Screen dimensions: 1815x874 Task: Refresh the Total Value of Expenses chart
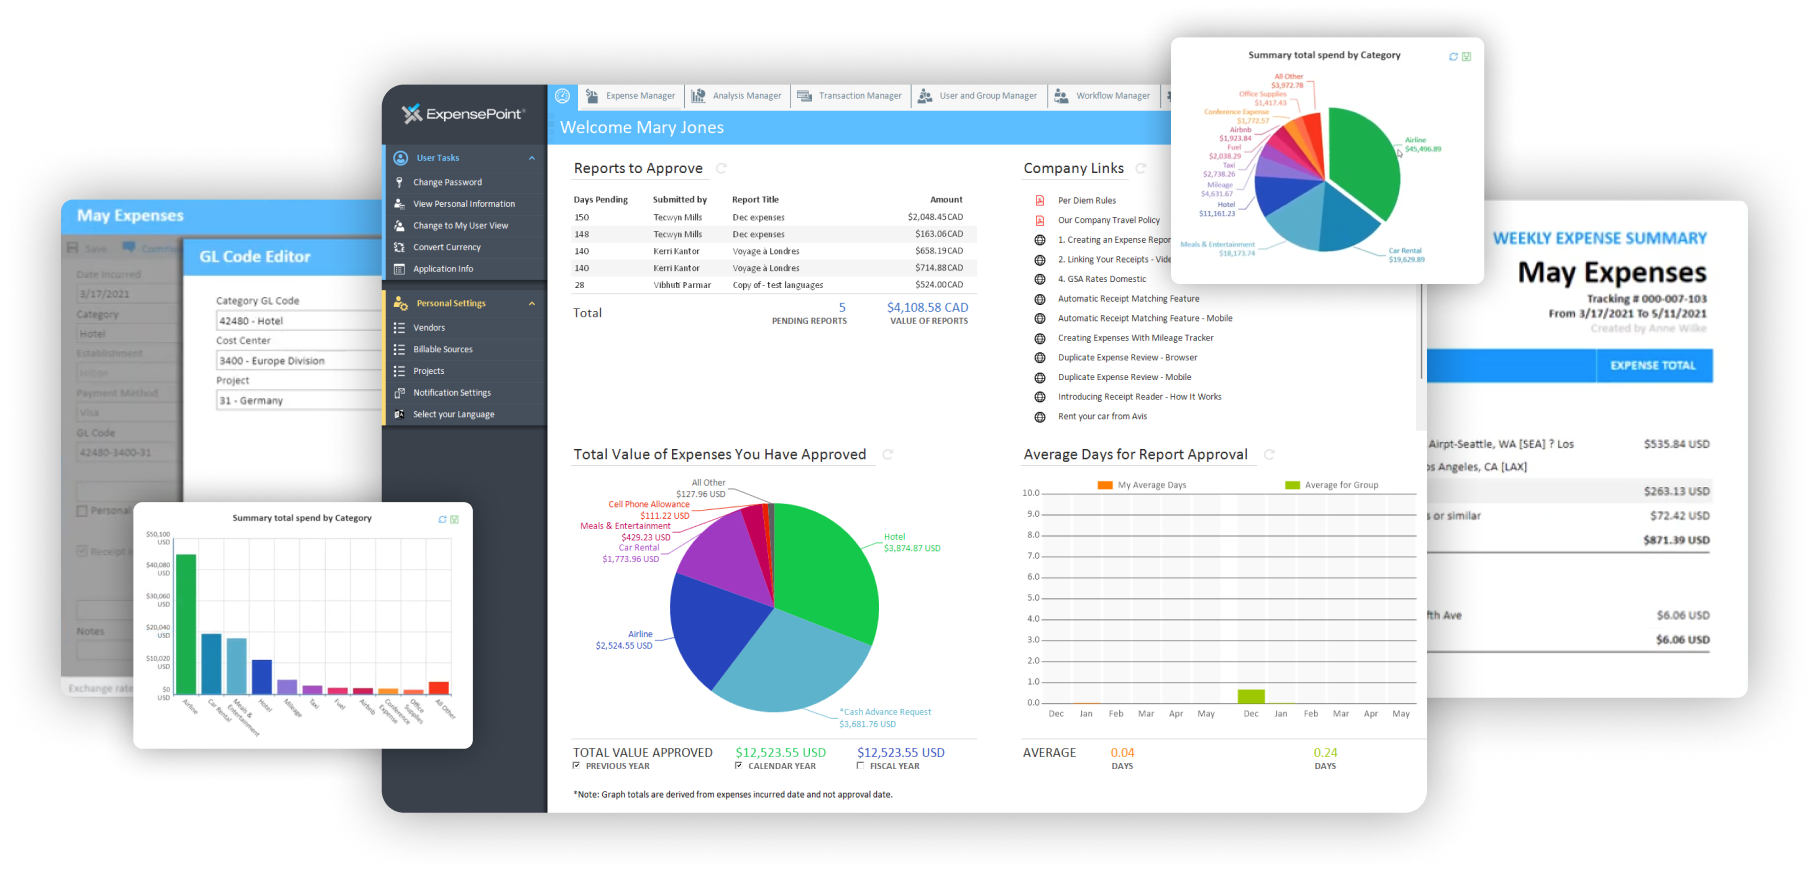[x=887, y=454]
